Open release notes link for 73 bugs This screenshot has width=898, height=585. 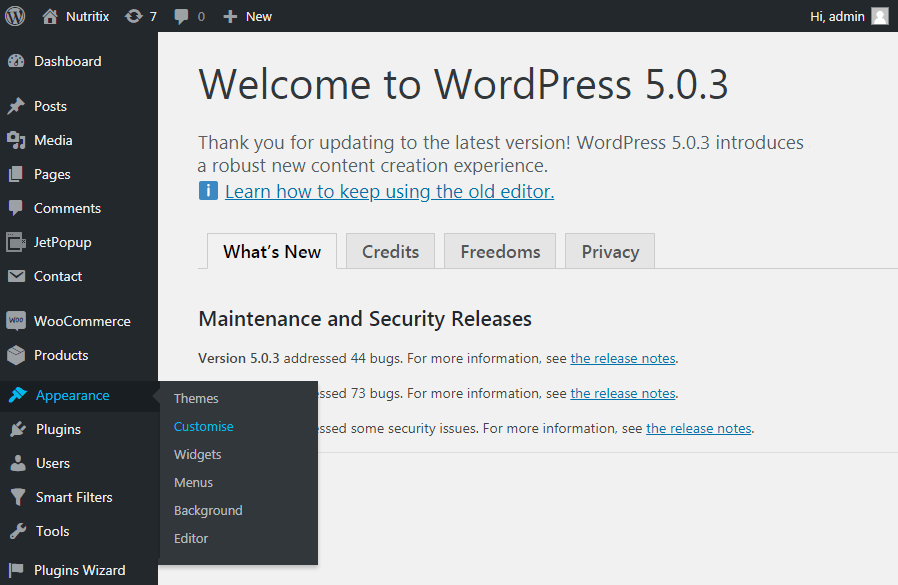click(x=623, y=394)
